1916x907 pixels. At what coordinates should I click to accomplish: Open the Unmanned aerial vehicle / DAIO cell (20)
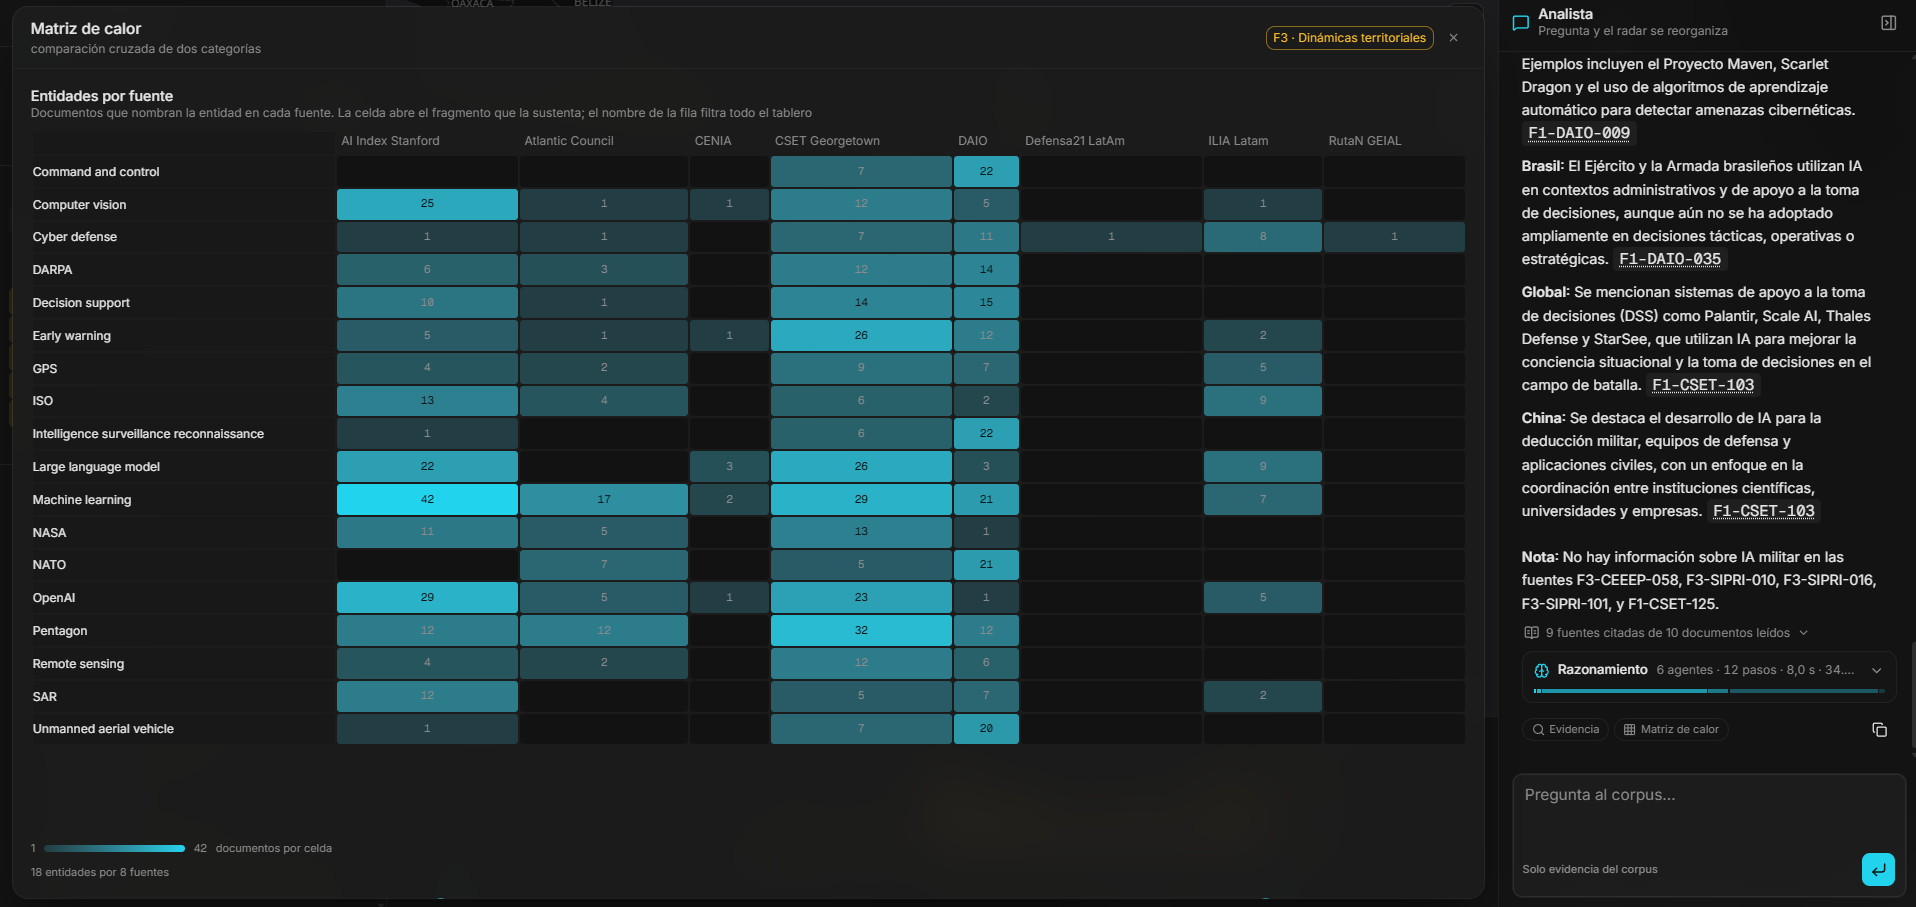tap(986, 728)
